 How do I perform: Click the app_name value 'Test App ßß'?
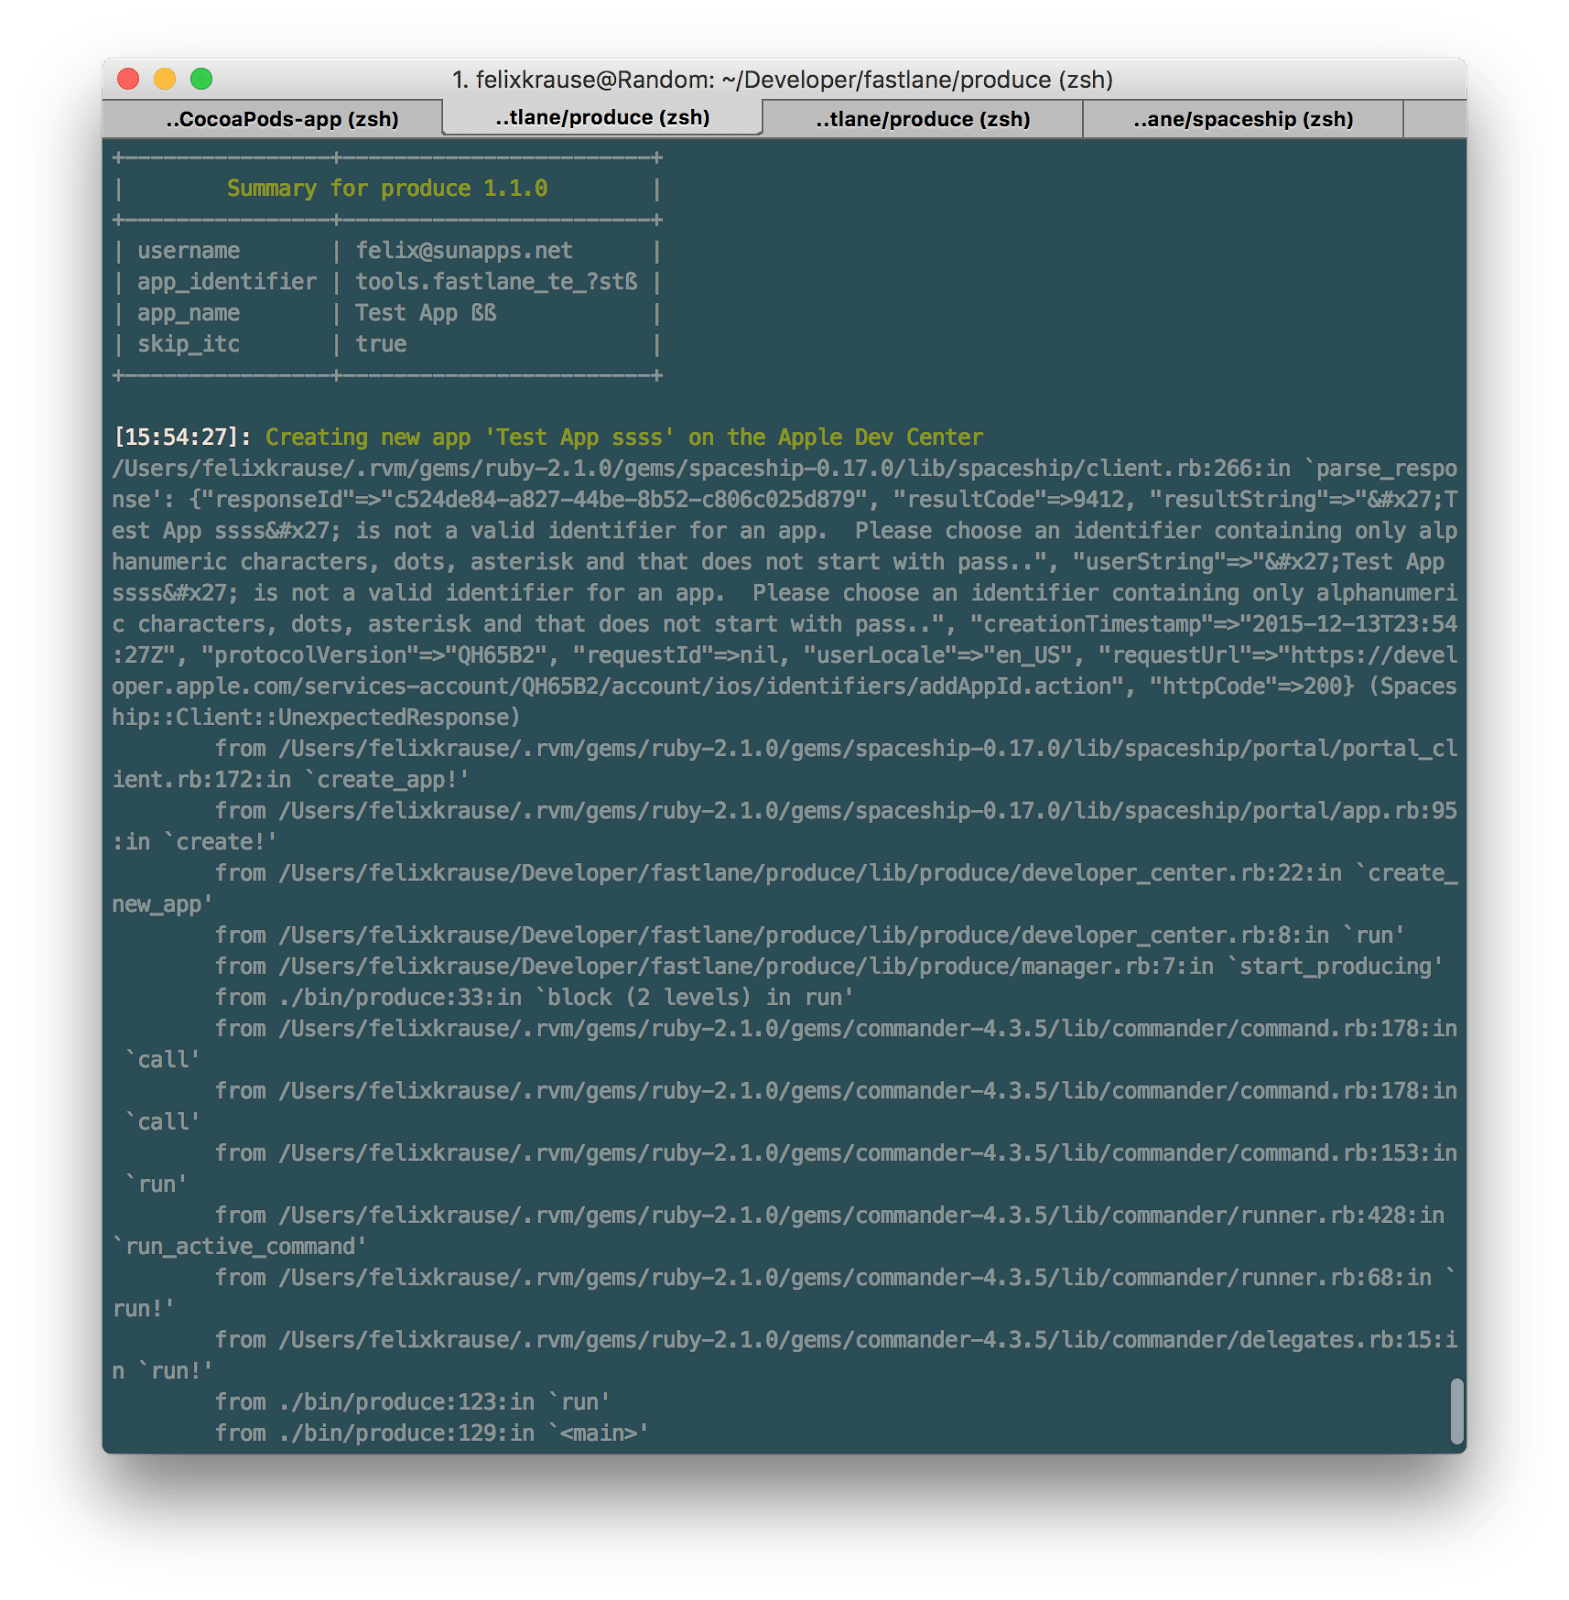(x=426, y=313)
